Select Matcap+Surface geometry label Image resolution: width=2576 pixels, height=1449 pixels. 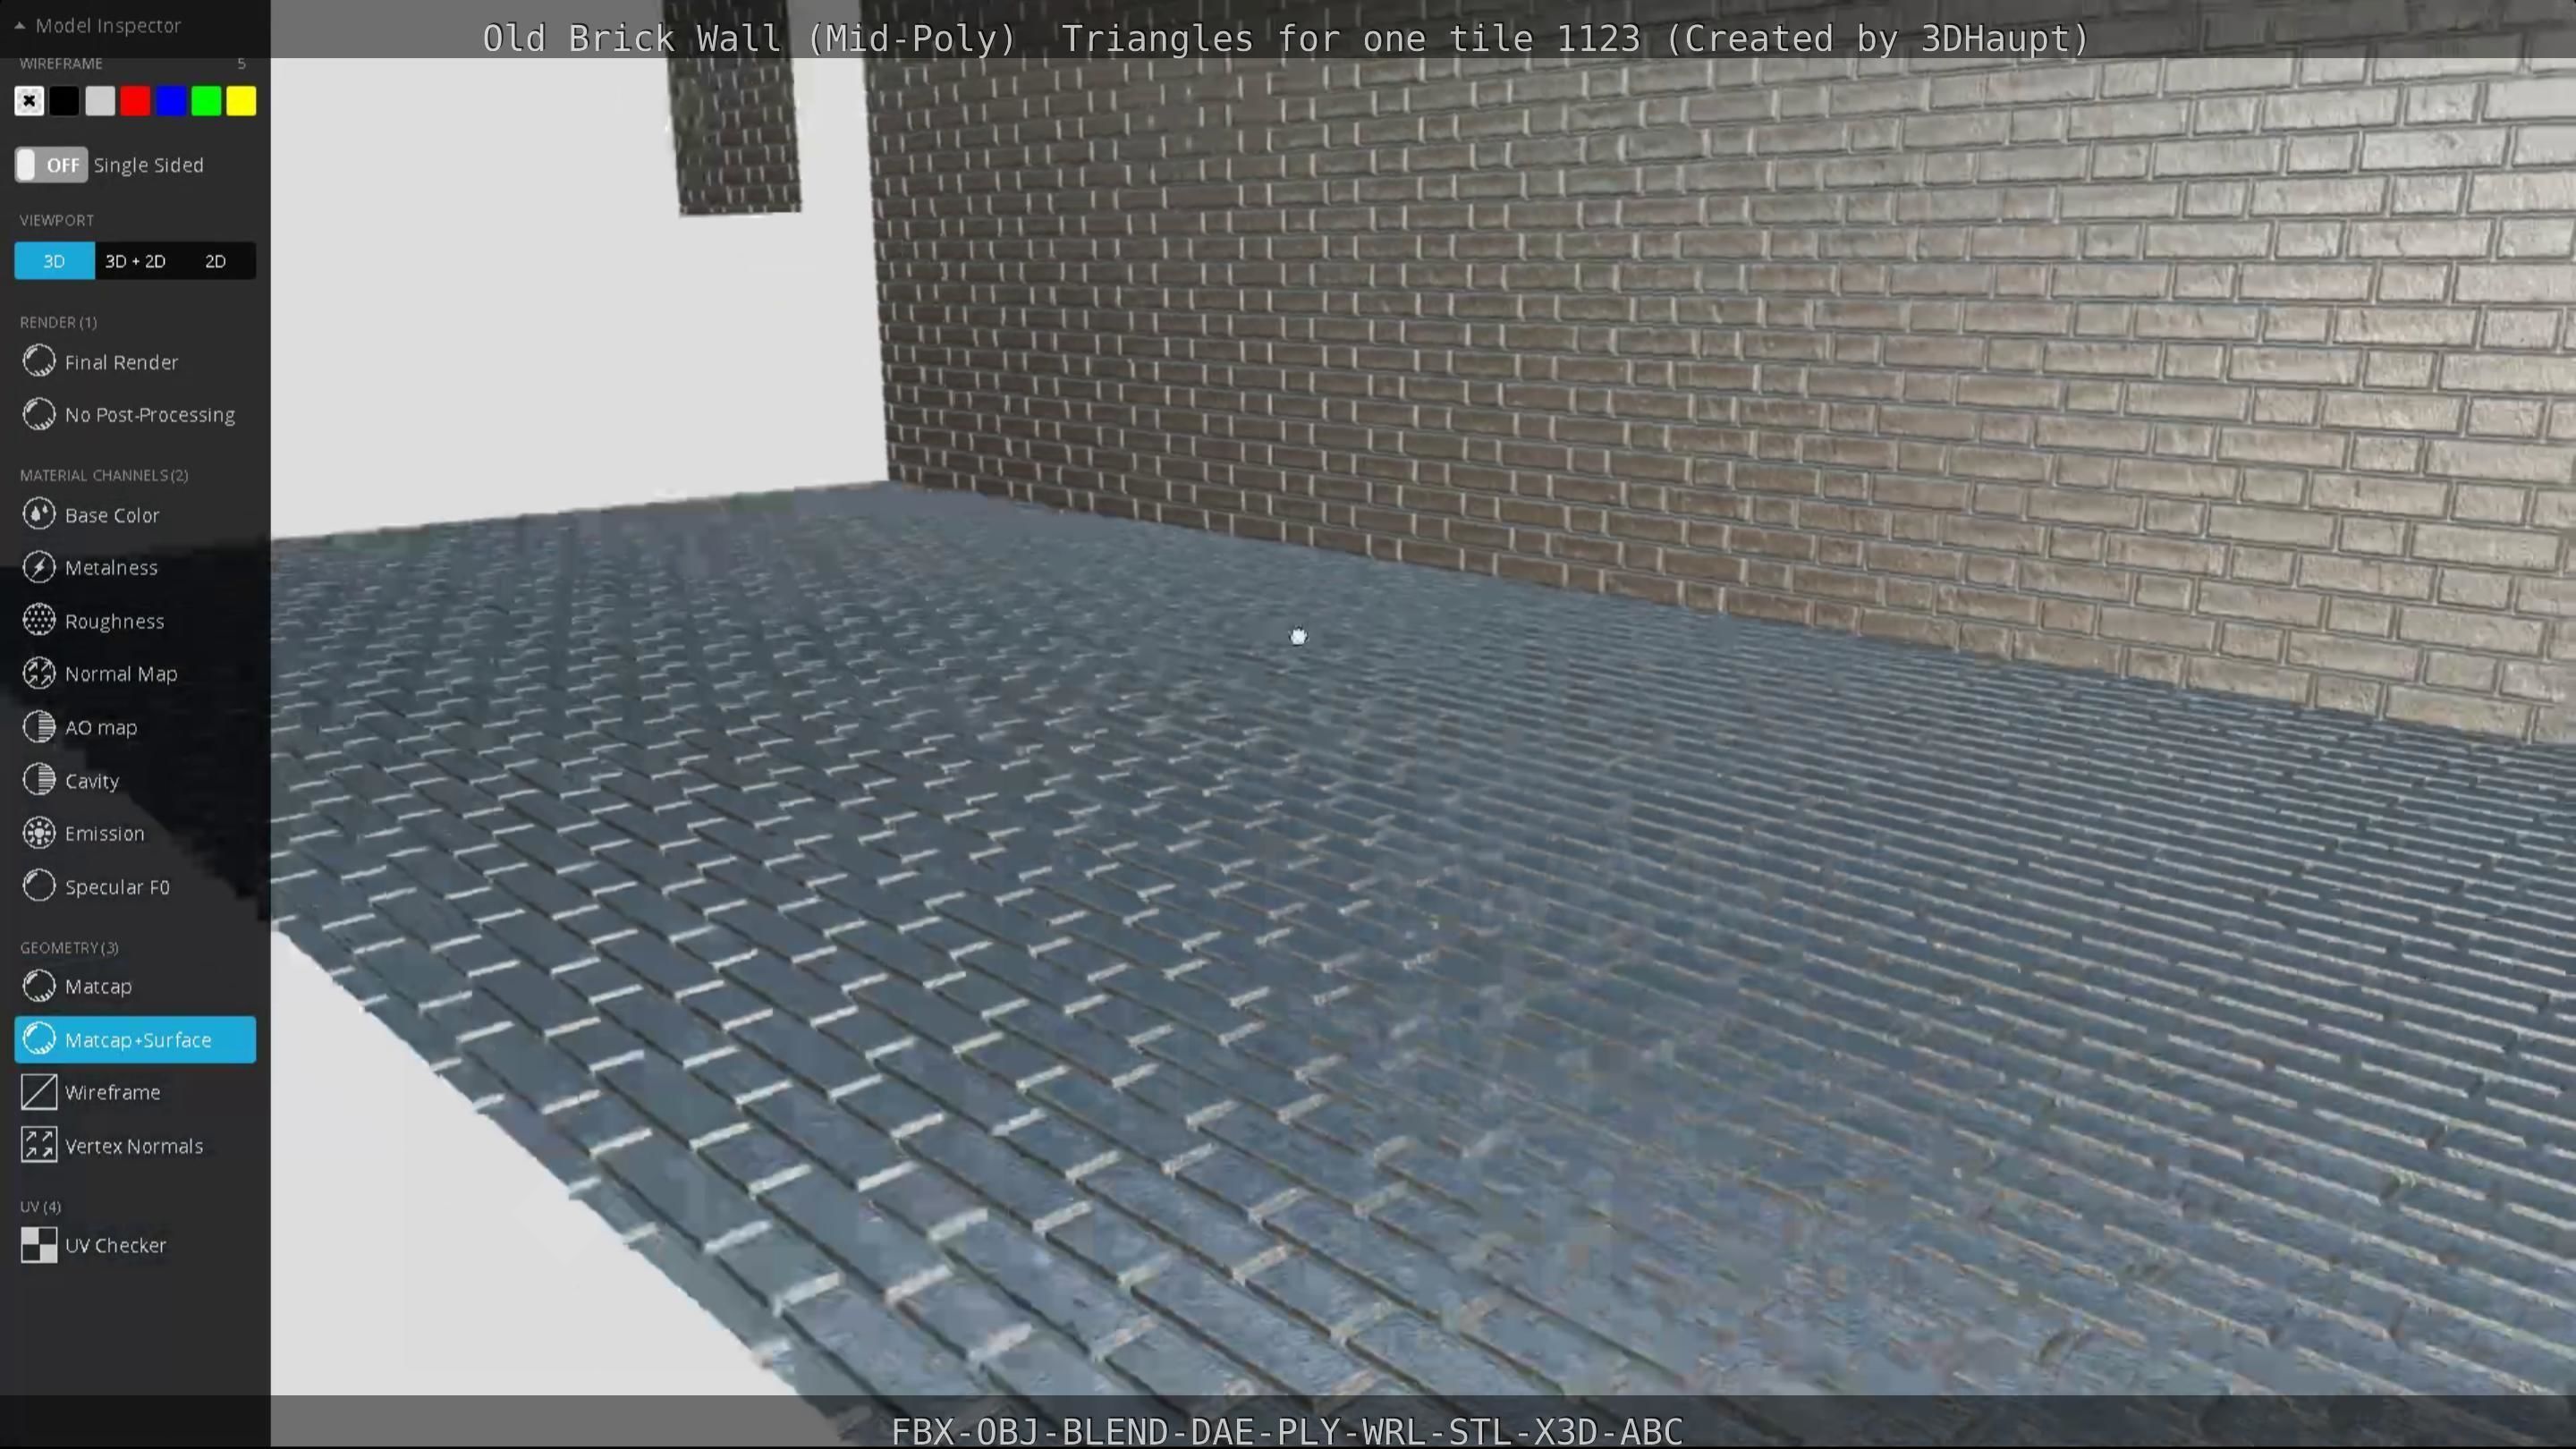click(138, 1040)
